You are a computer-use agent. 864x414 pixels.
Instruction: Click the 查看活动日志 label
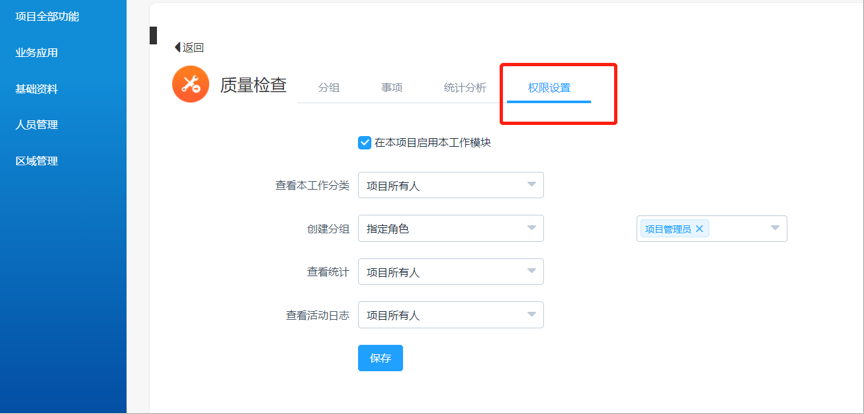click(x=317, y=316)
